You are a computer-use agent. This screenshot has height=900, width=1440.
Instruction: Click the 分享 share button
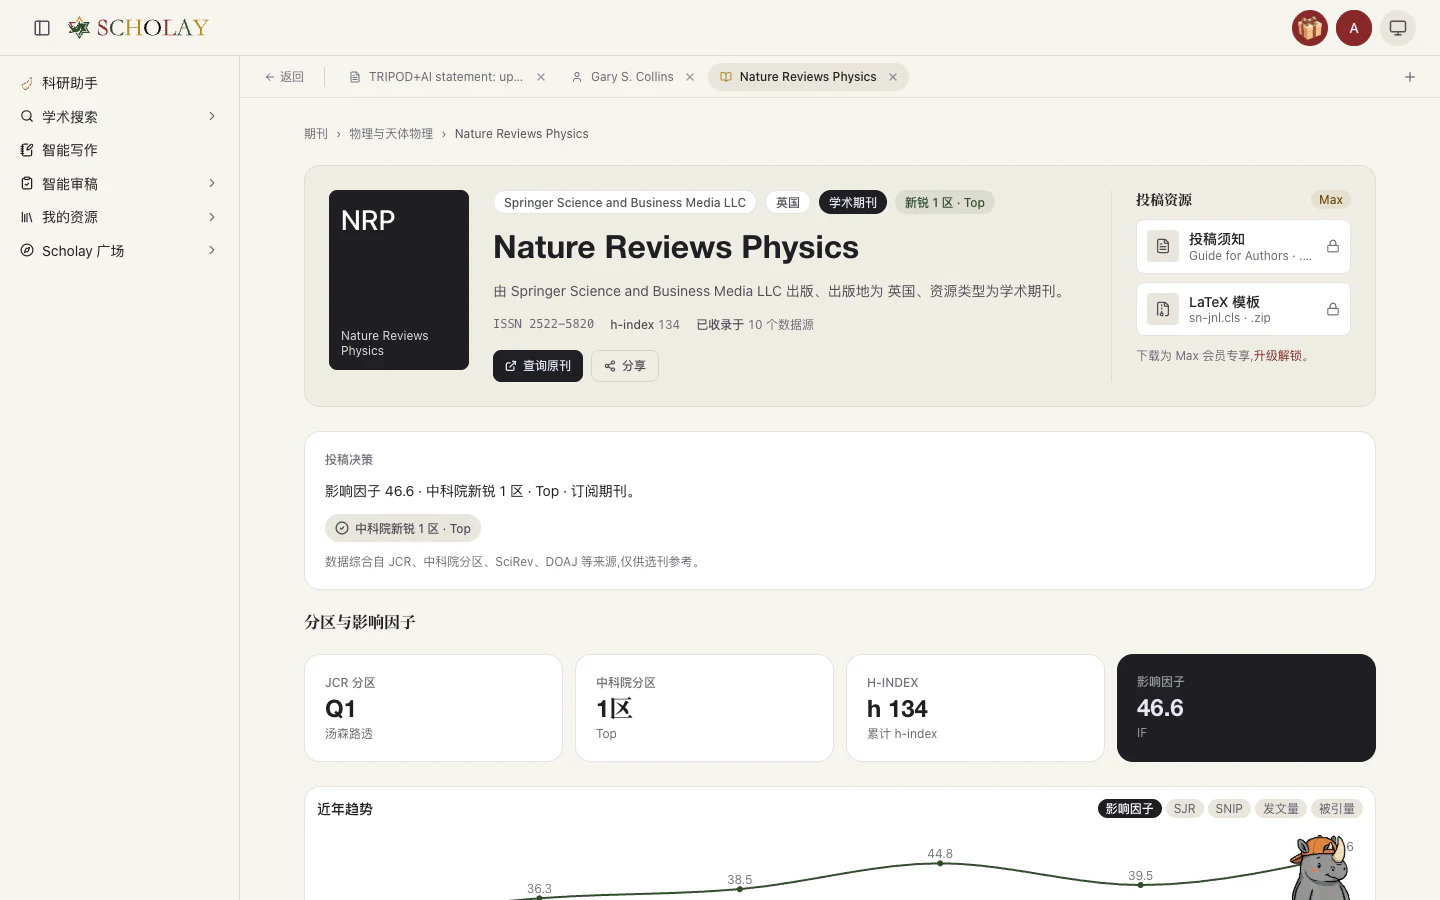(625, 366)
